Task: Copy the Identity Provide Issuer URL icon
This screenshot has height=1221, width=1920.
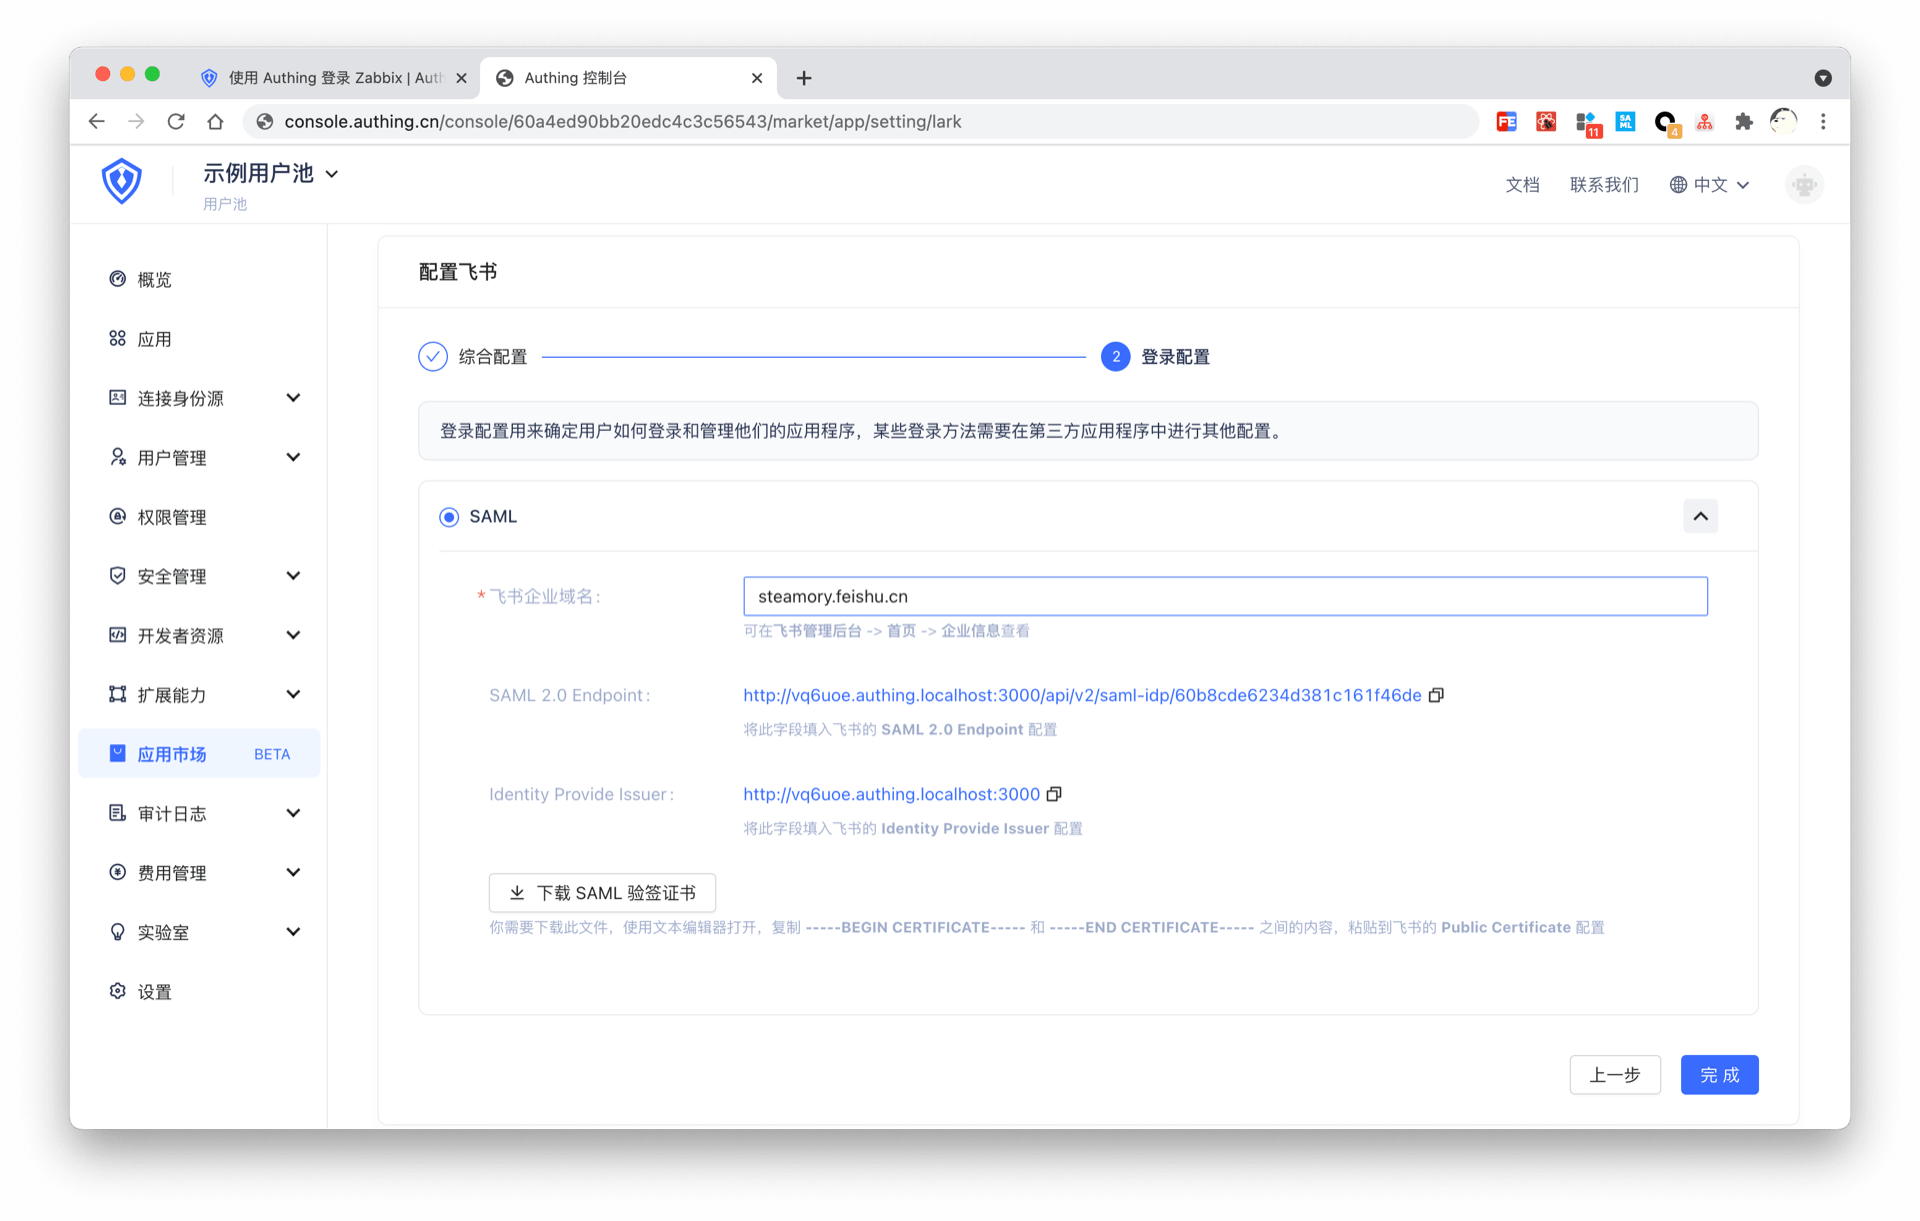Action: tap(1054, 794)
